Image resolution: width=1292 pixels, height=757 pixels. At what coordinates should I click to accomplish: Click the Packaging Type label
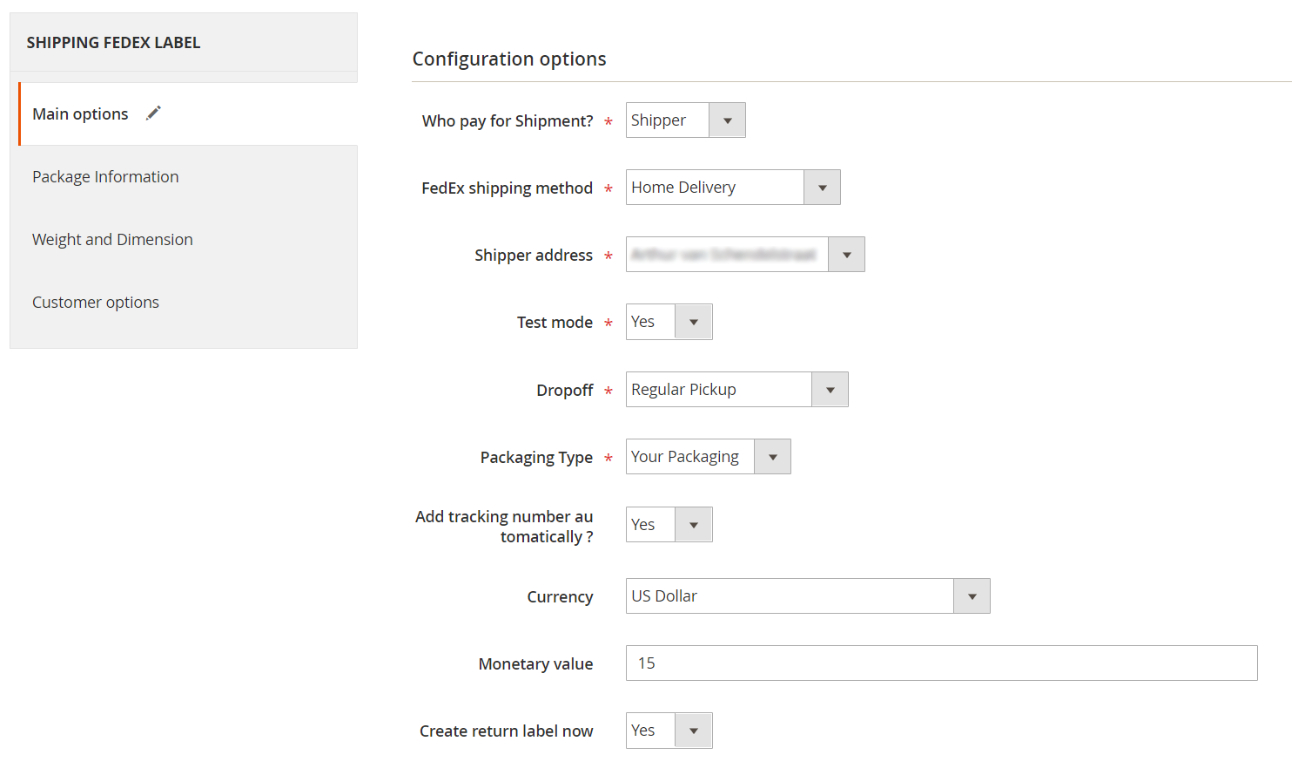click(x=537, y=457)
